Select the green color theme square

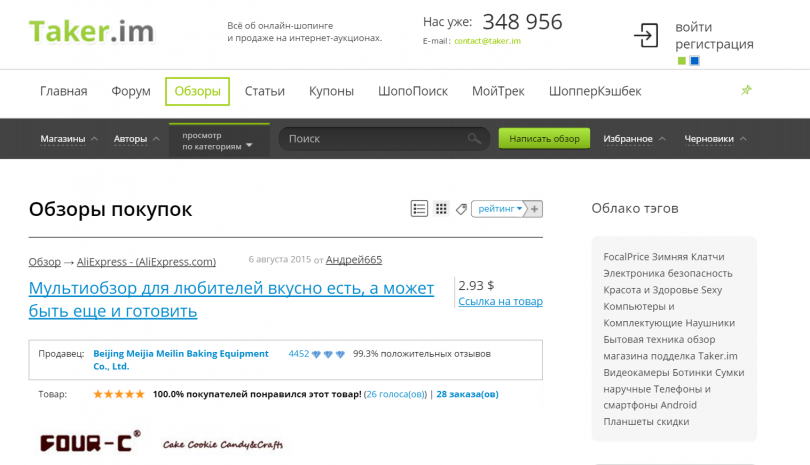(682, 61)
